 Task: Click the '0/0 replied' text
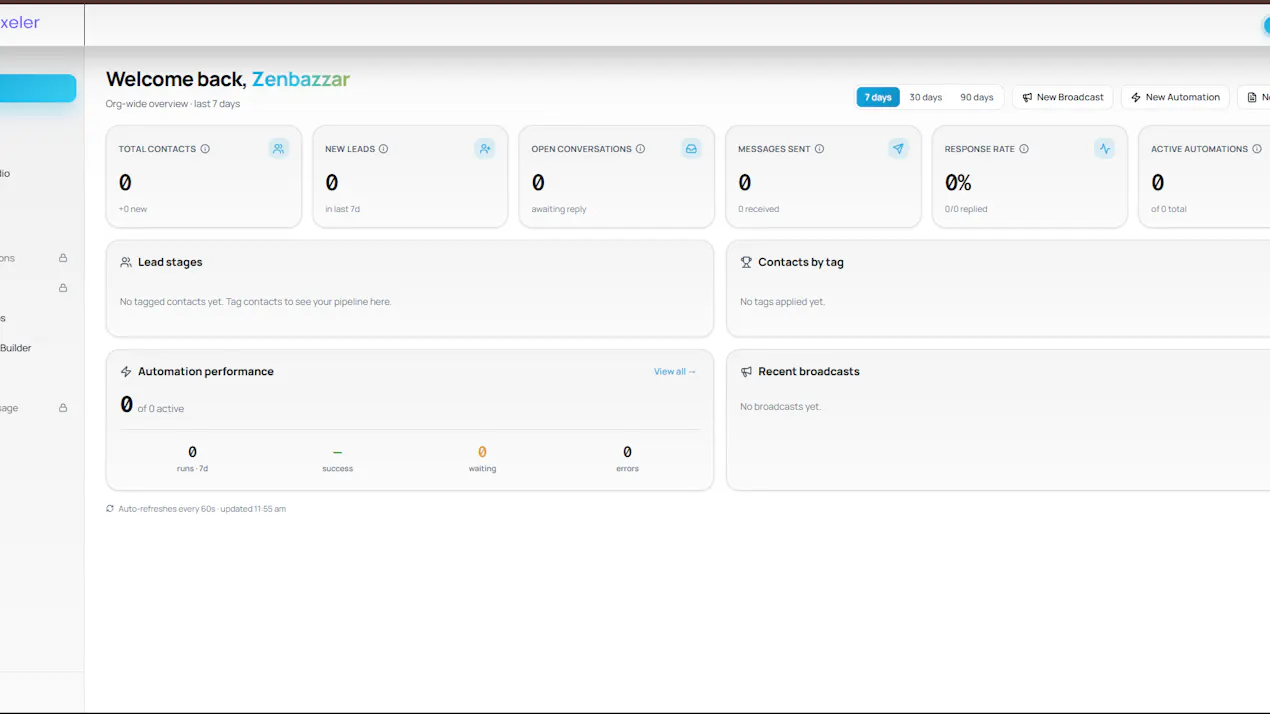(x=966, y=209)
